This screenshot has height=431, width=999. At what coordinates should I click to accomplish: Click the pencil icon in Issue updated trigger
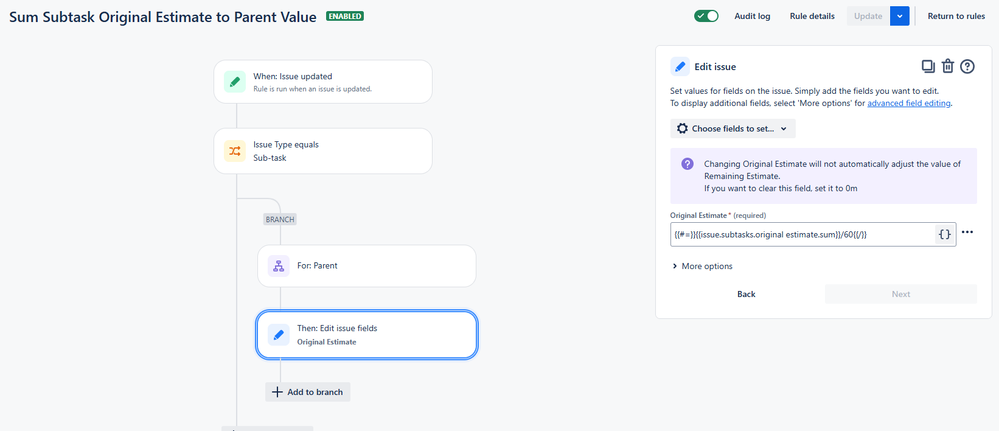235,82
